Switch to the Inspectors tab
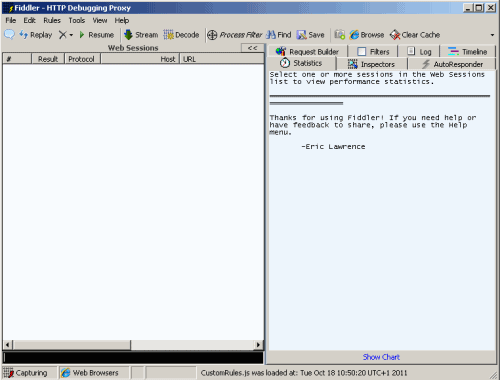The height and width of the screenshot is (380, 500). coord(372,64)
